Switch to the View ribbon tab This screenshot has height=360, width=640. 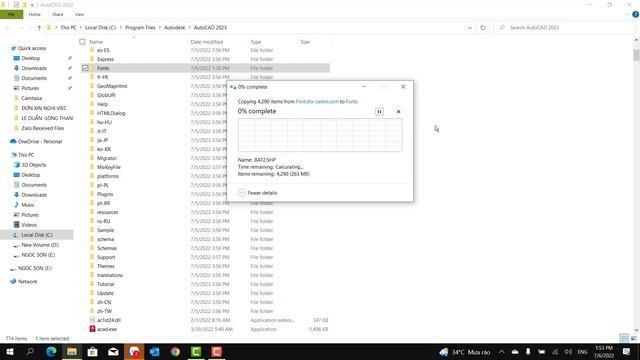79,14
